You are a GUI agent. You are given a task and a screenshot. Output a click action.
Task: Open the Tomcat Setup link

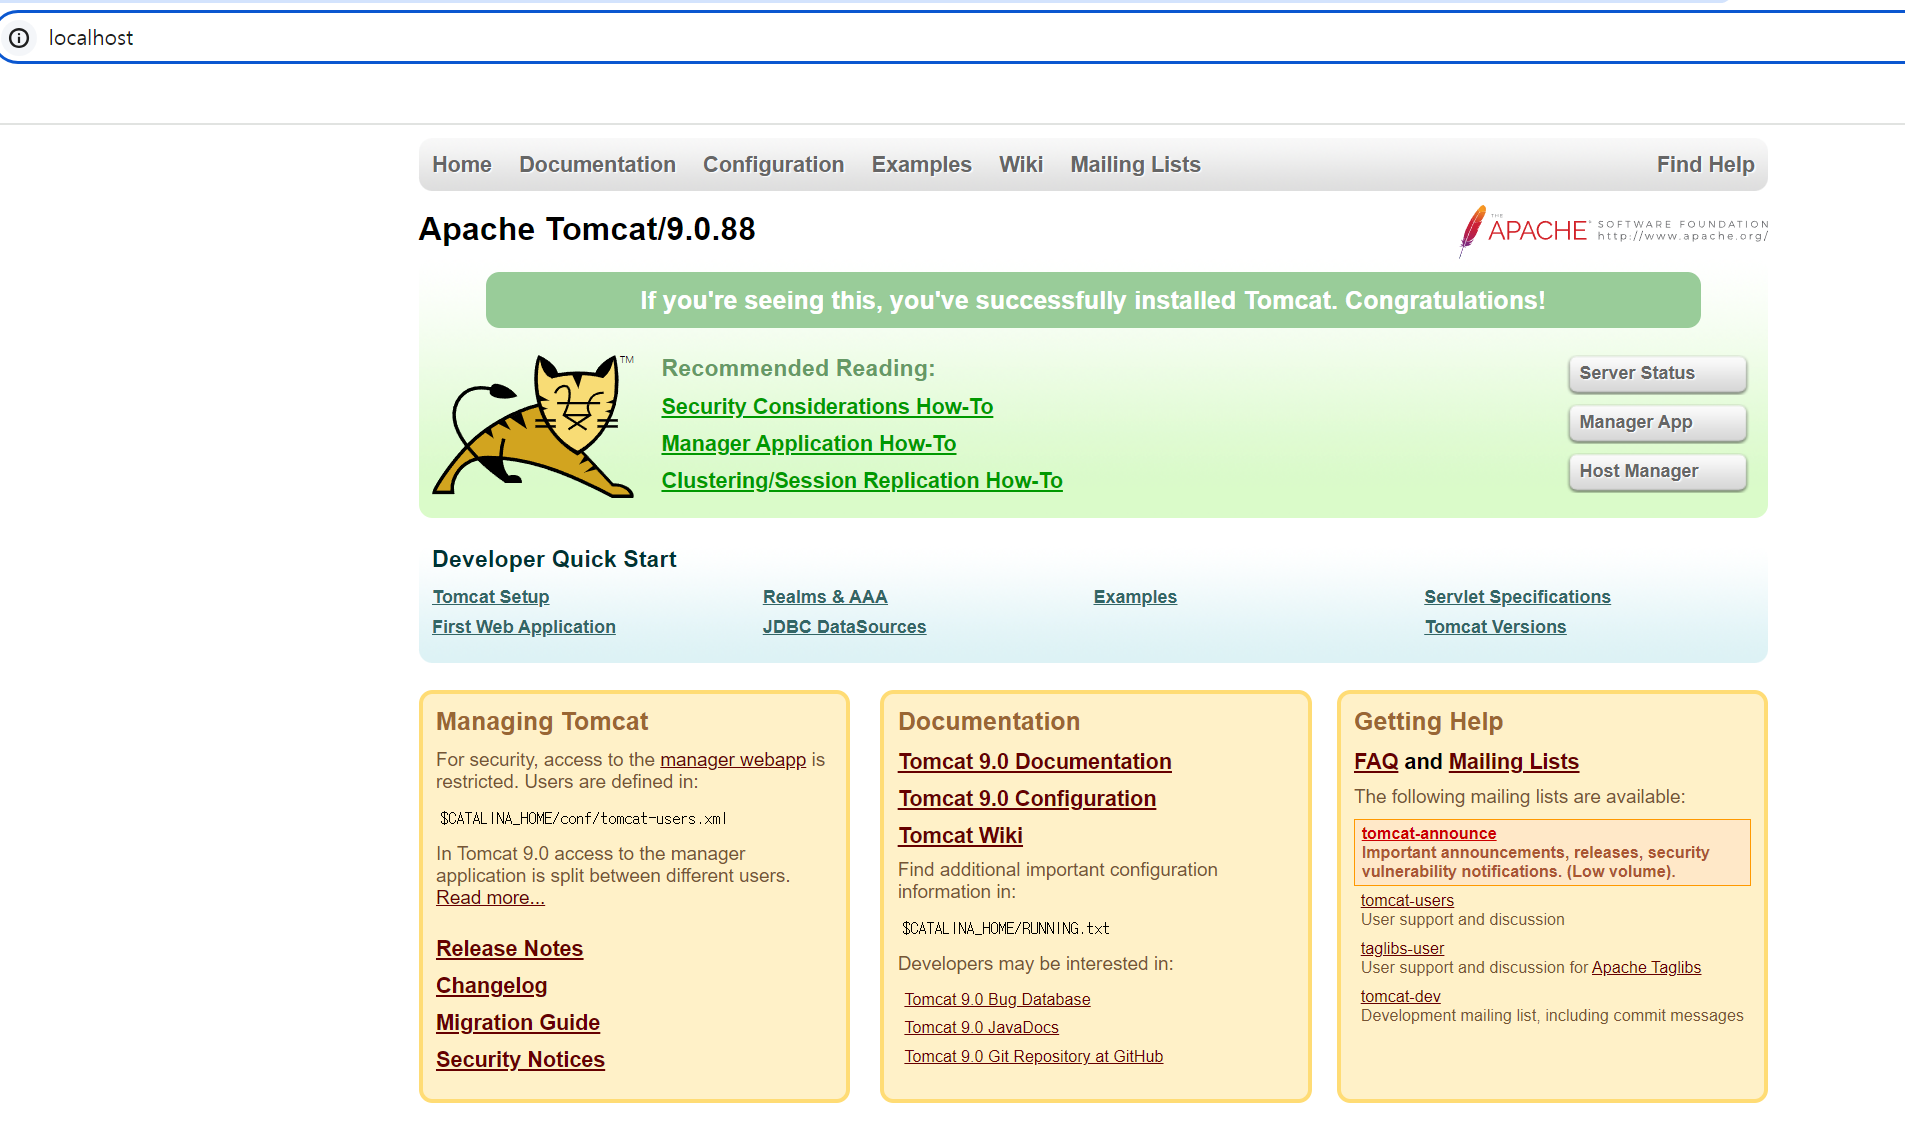[491, 597]
